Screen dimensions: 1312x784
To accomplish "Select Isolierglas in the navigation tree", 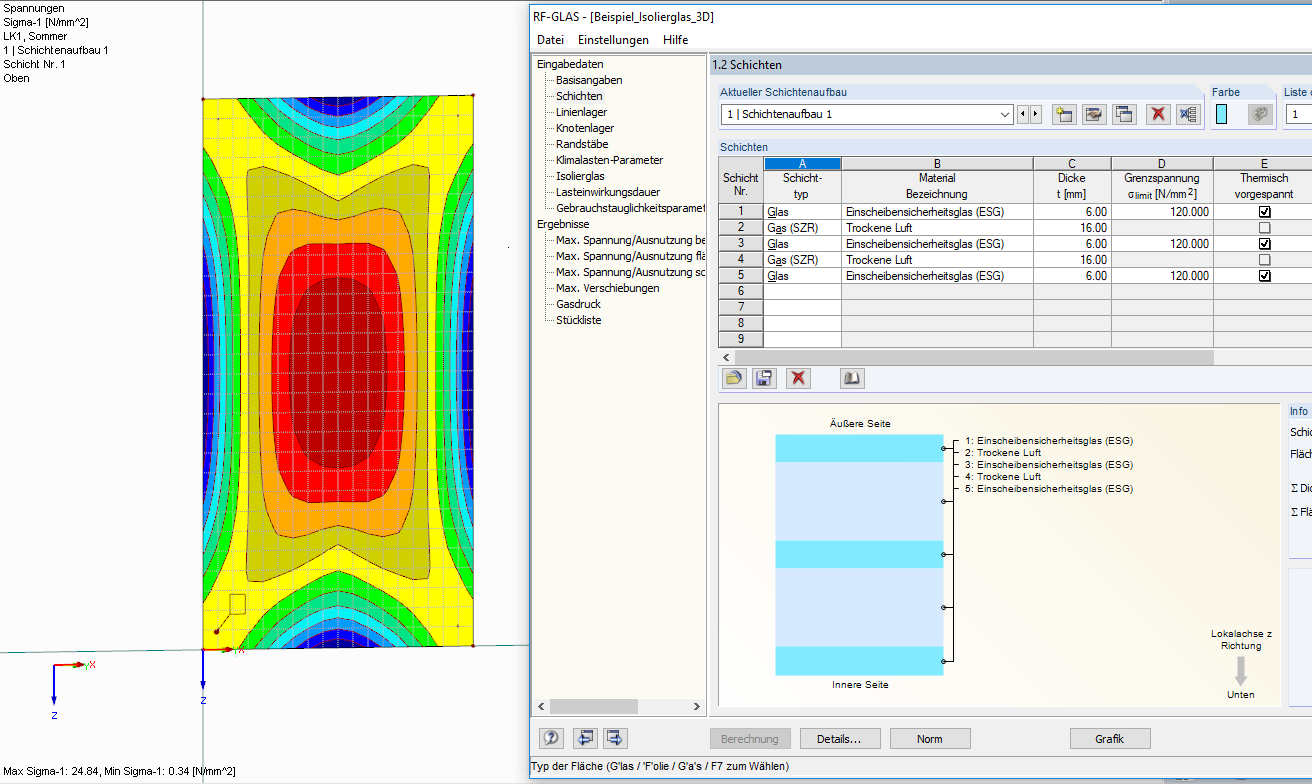I will coord(577,175).
